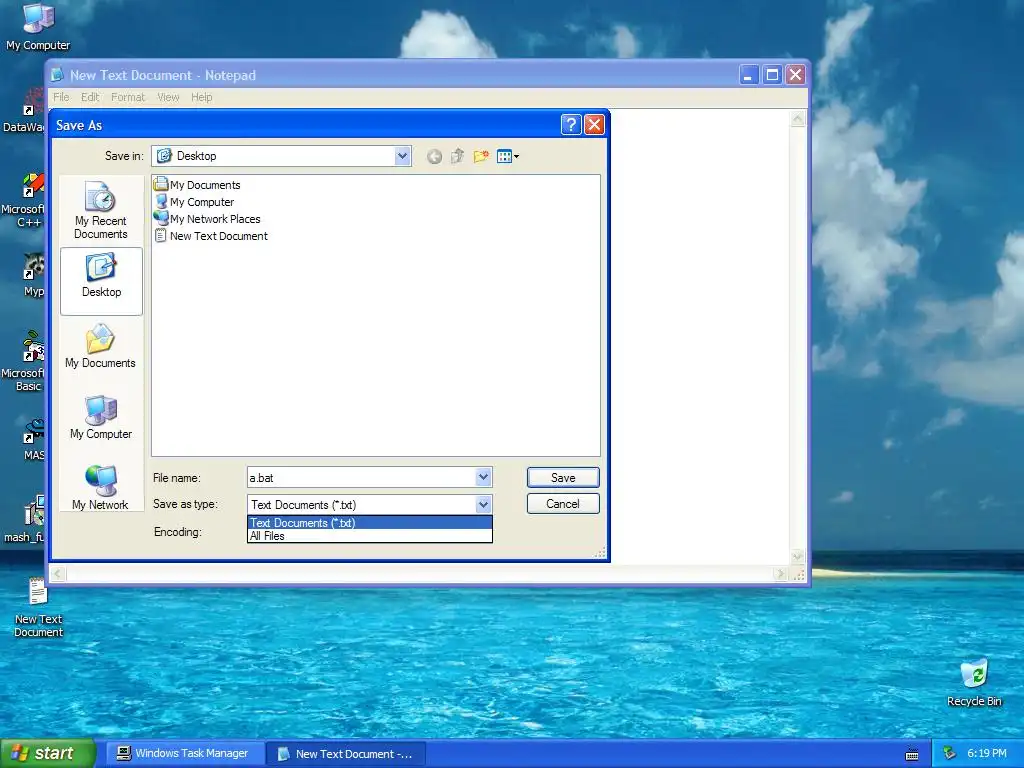This screenshot has width=1024, height=768.
Task: Open the Start menu
Action: coord(48,754)
